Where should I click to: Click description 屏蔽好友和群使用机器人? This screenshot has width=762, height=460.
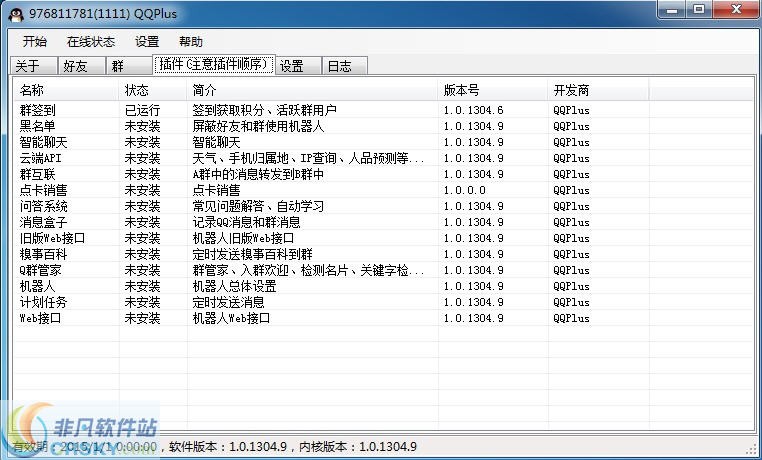point(258,126)
